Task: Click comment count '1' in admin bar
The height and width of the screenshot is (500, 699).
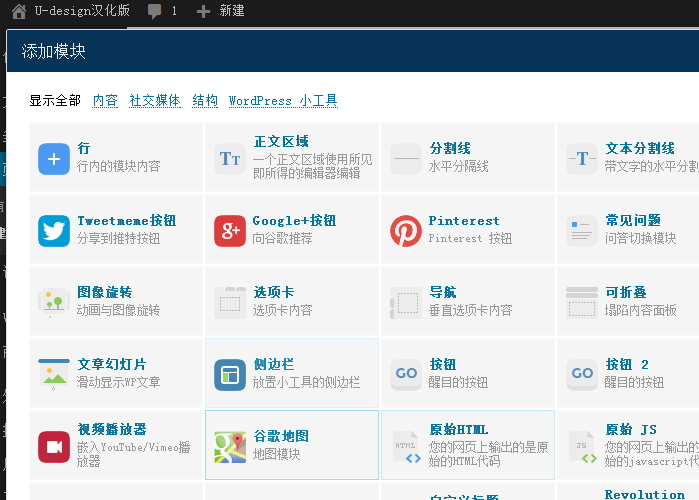Action: click(174, 11)
